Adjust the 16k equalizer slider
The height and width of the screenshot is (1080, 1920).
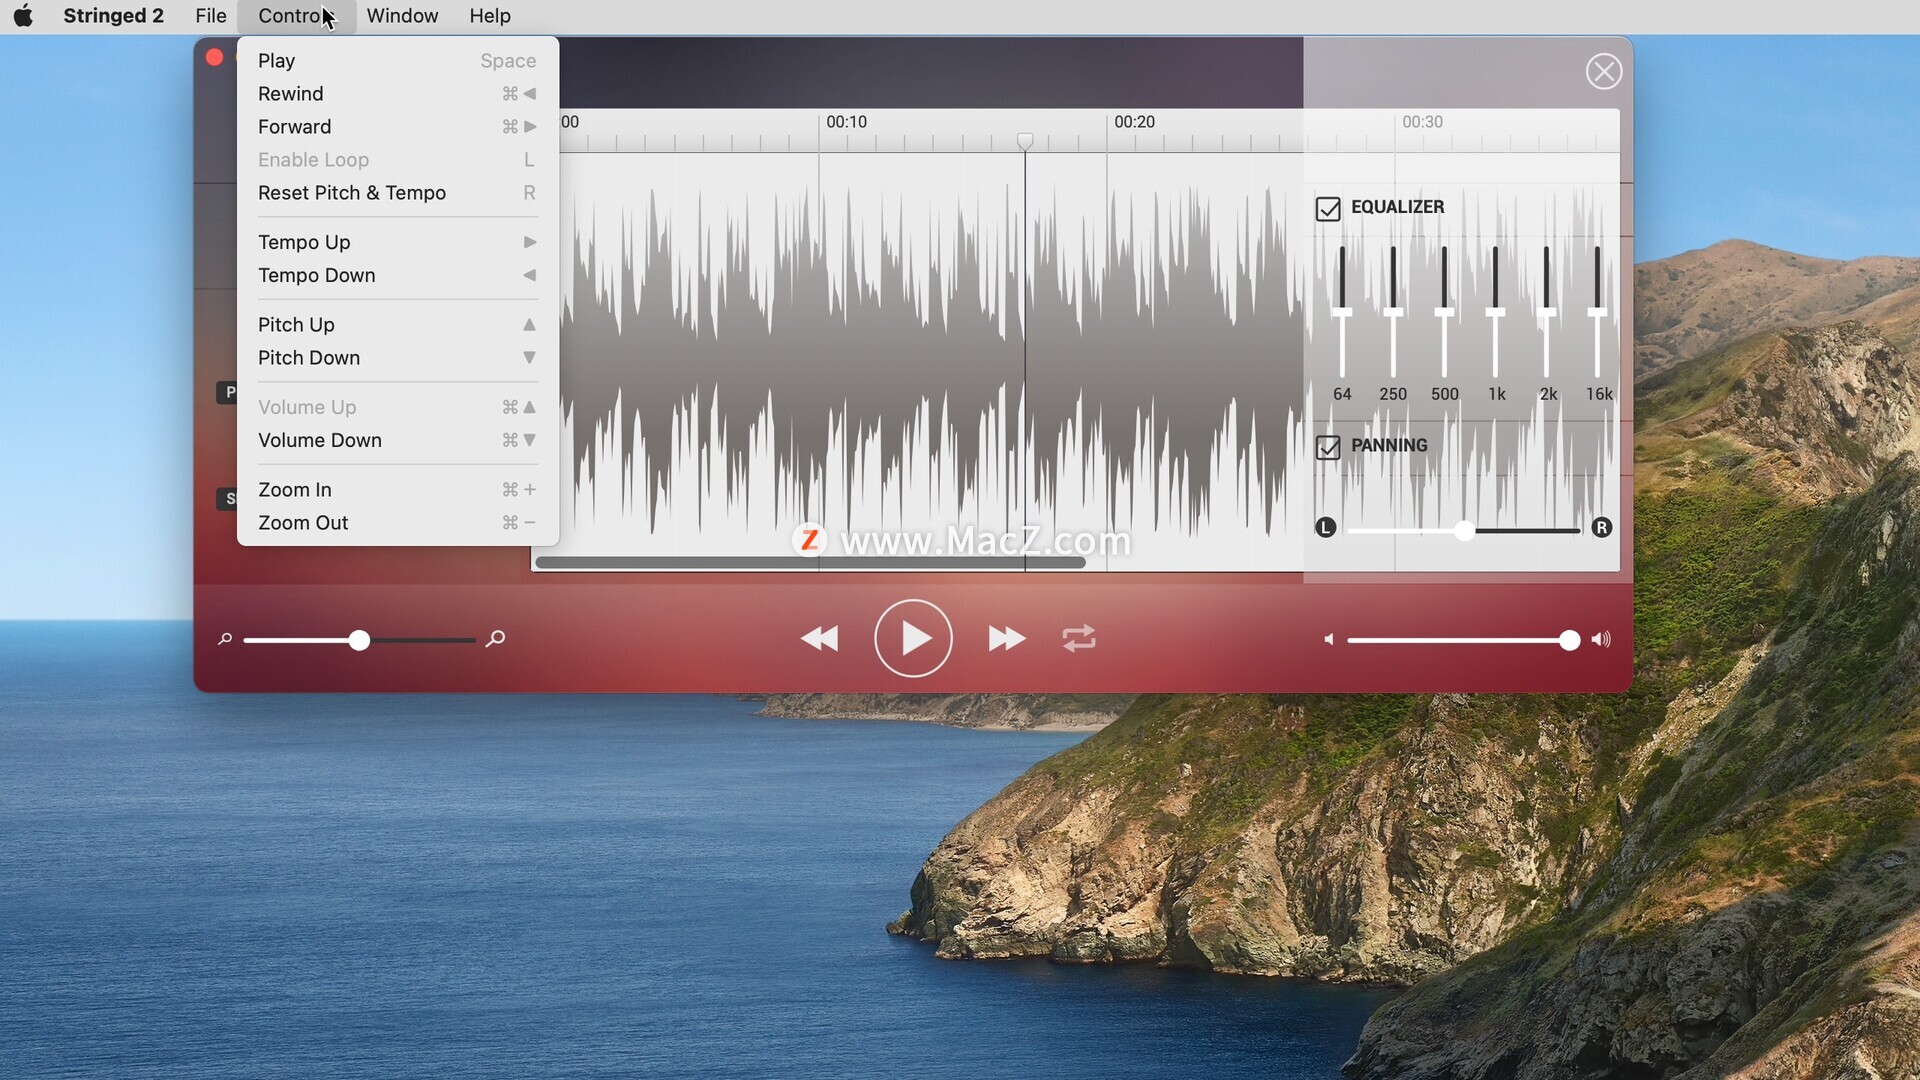[x=1598, y=312]
